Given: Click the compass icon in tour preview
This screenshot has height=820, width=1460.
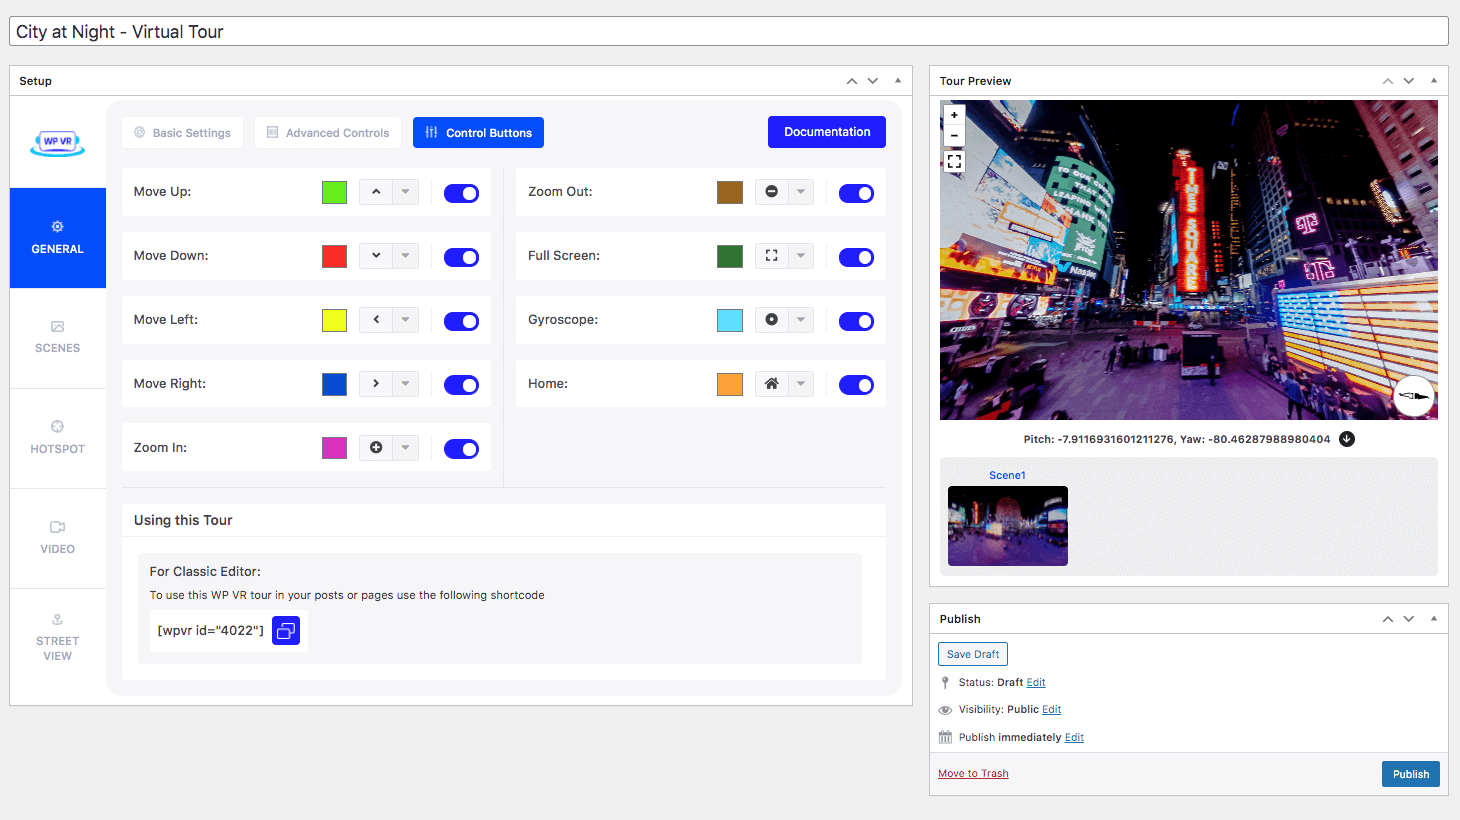Looking at the screenshot, I should 1414,397.
